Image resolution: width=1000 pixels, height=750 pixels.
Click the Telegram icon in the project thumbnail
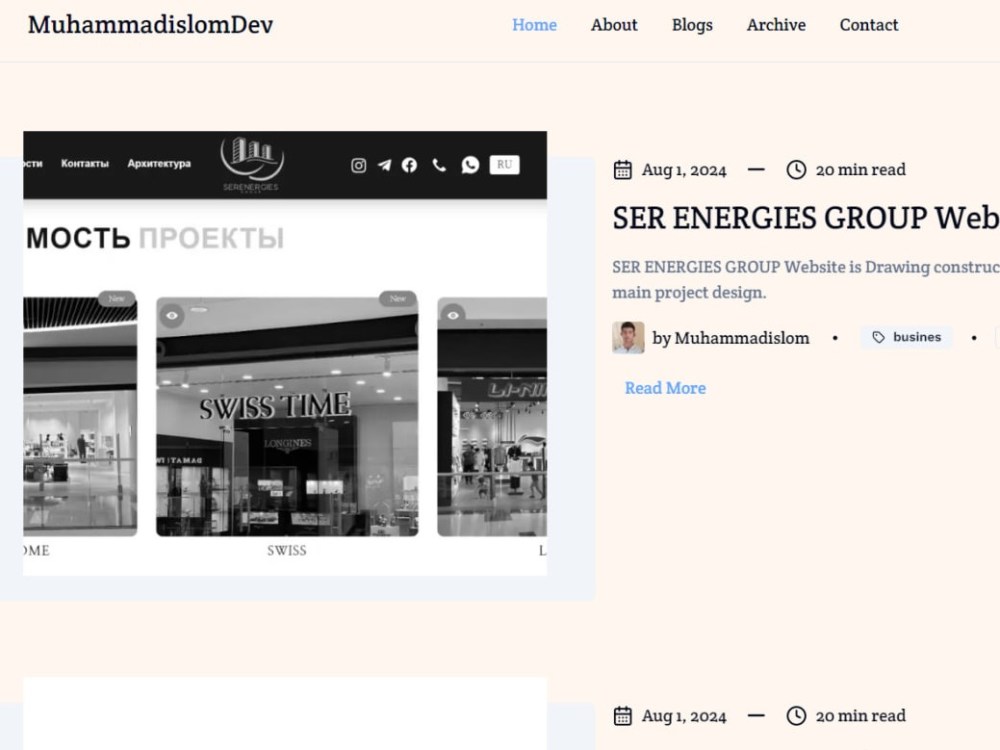point(384,165)
